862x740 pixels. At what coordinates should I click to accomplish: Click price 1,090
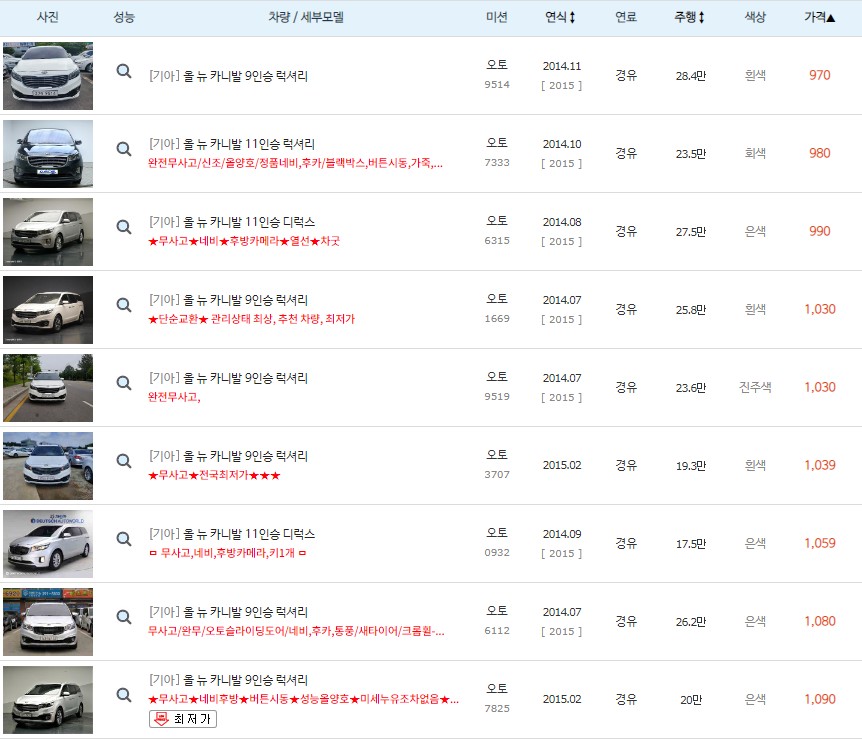[820, 700]
